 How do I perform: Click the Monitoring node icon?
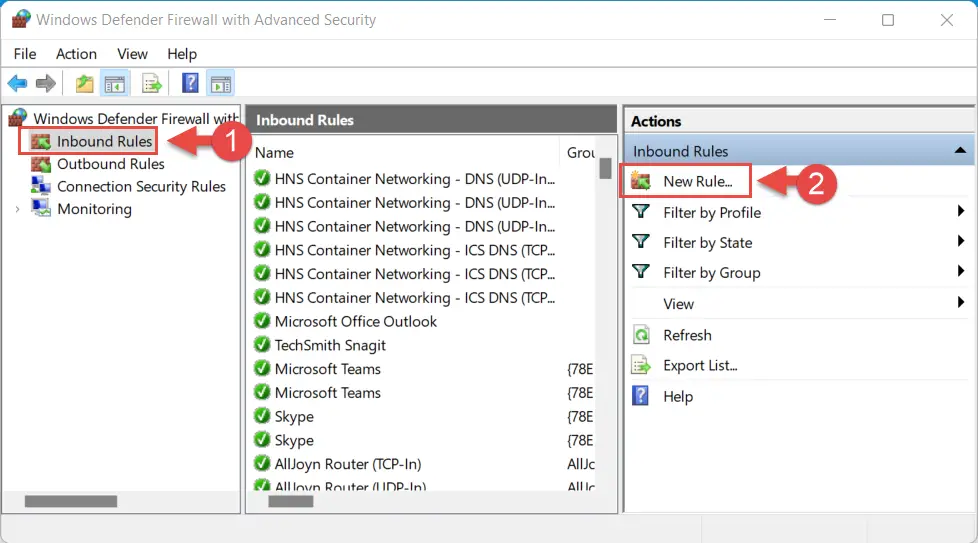[x=41, y=208]
